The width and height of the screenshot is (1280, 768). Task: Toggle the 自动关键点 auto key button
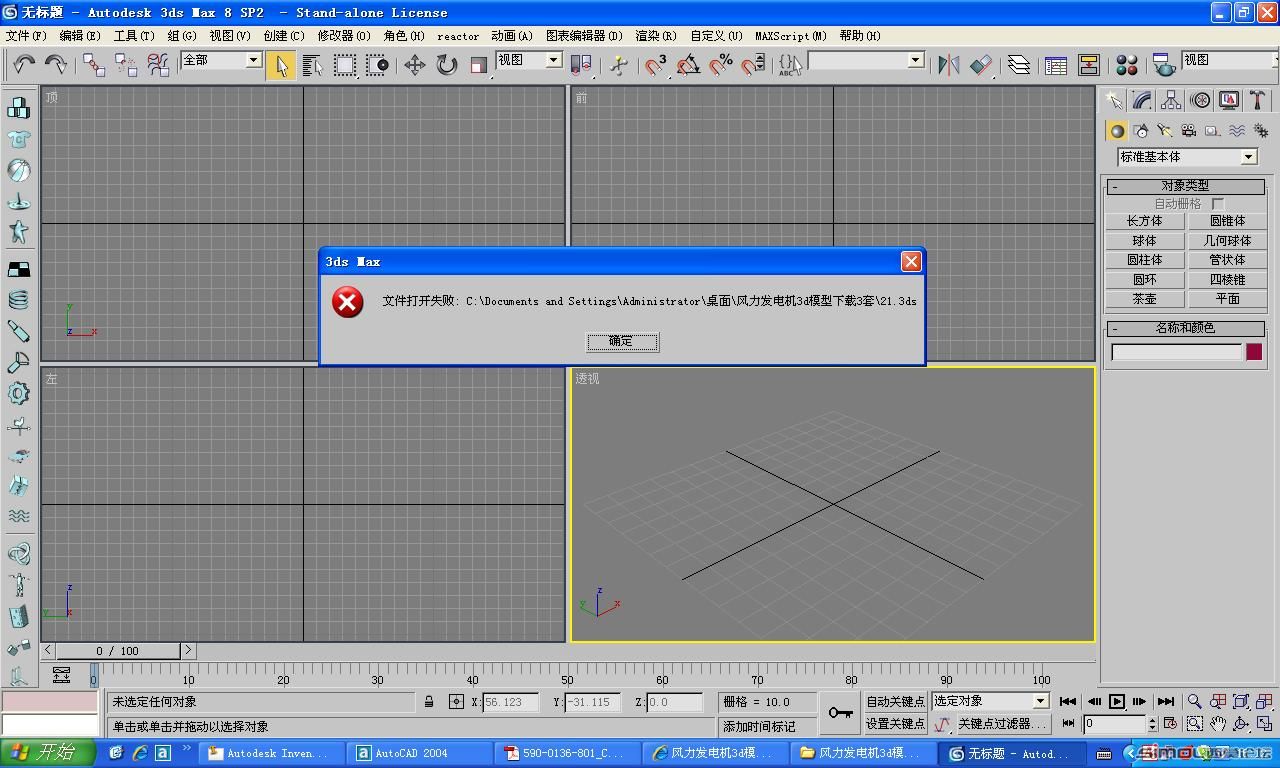coord(895,701)
